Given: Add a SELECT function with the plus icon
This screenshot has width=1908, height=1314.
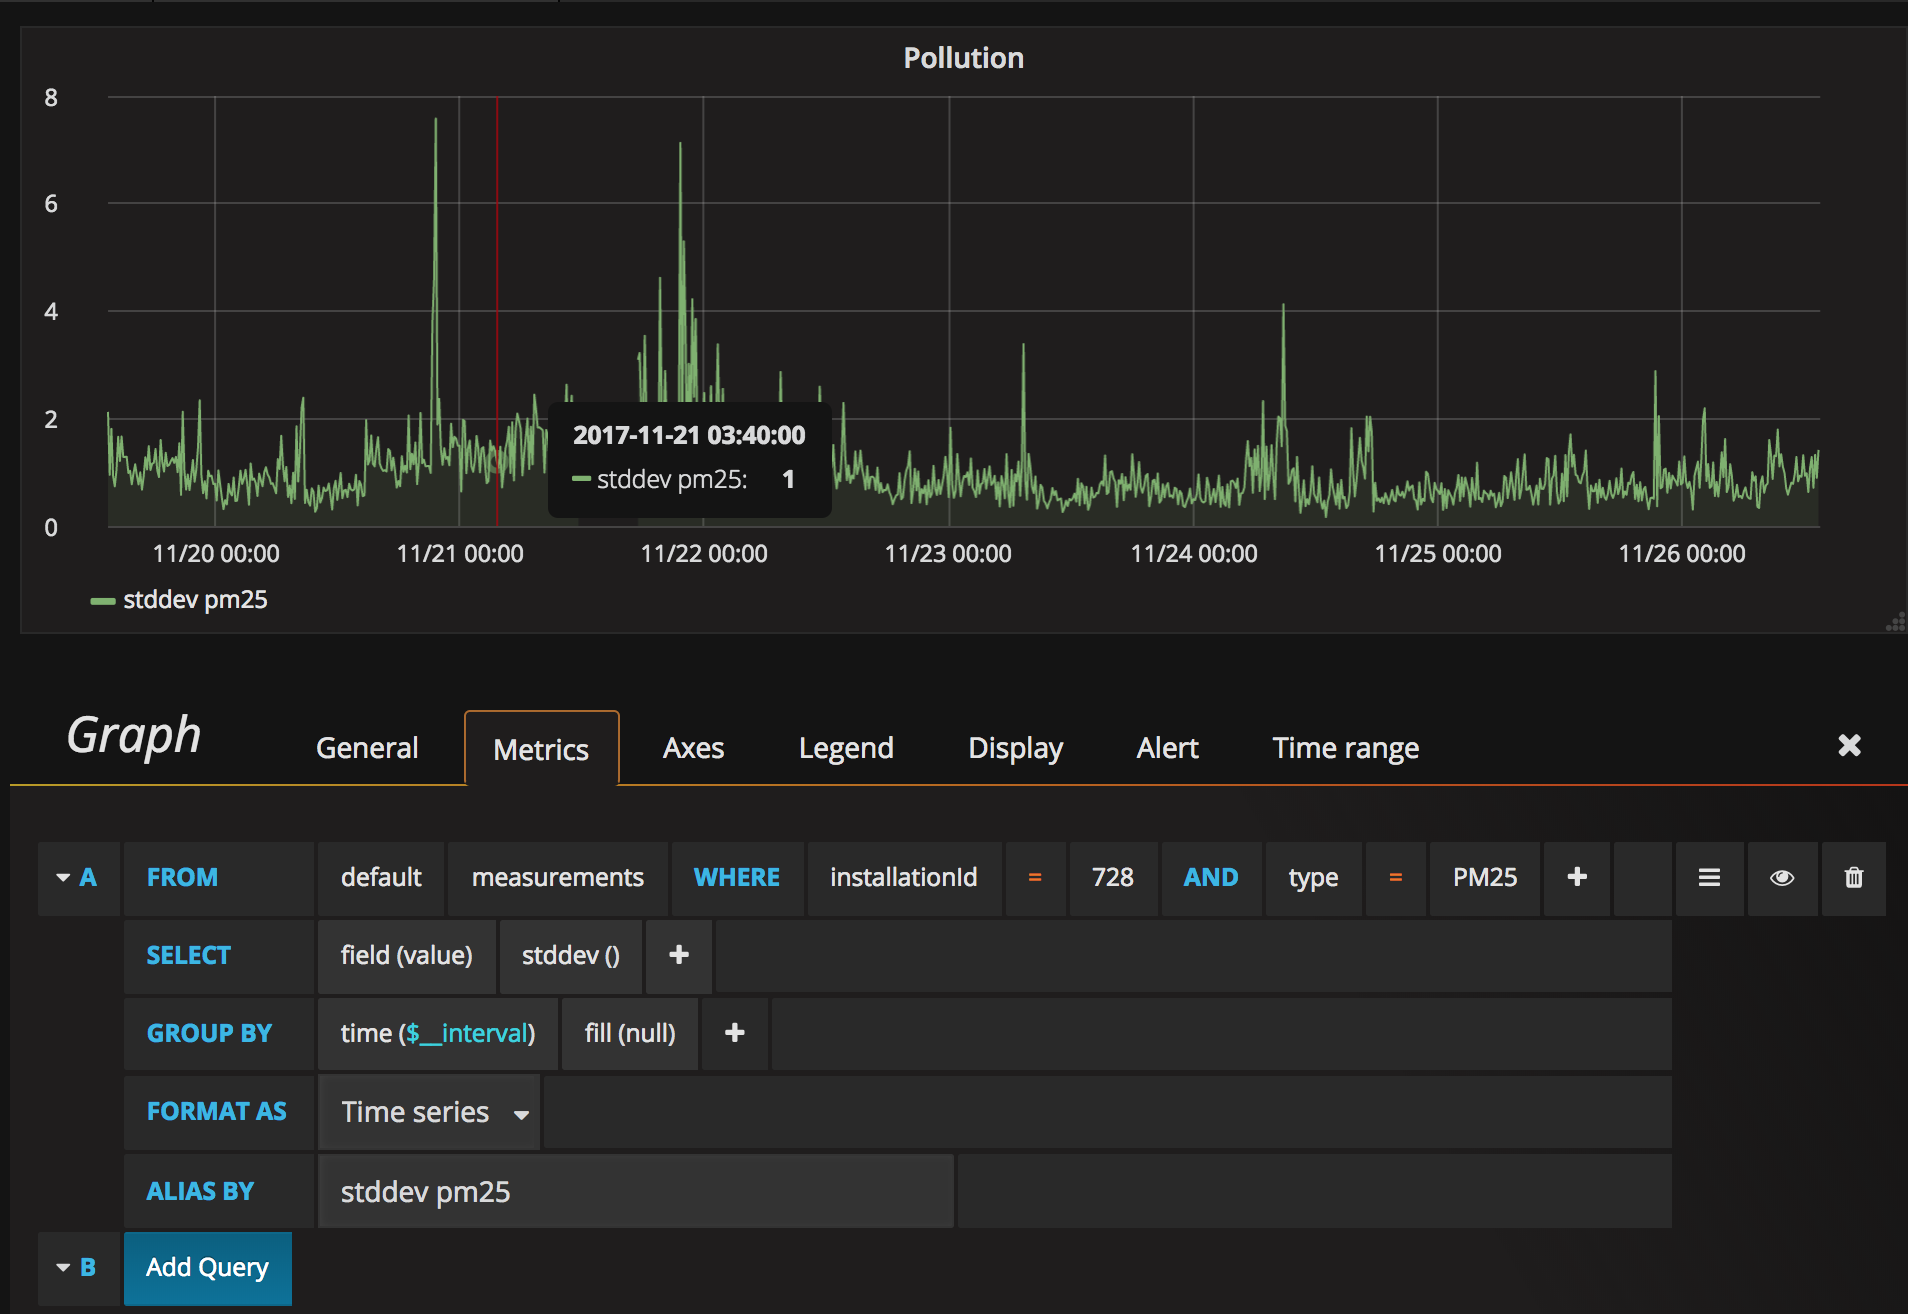Looking at the screenshot, I should [x=678, y=956].
